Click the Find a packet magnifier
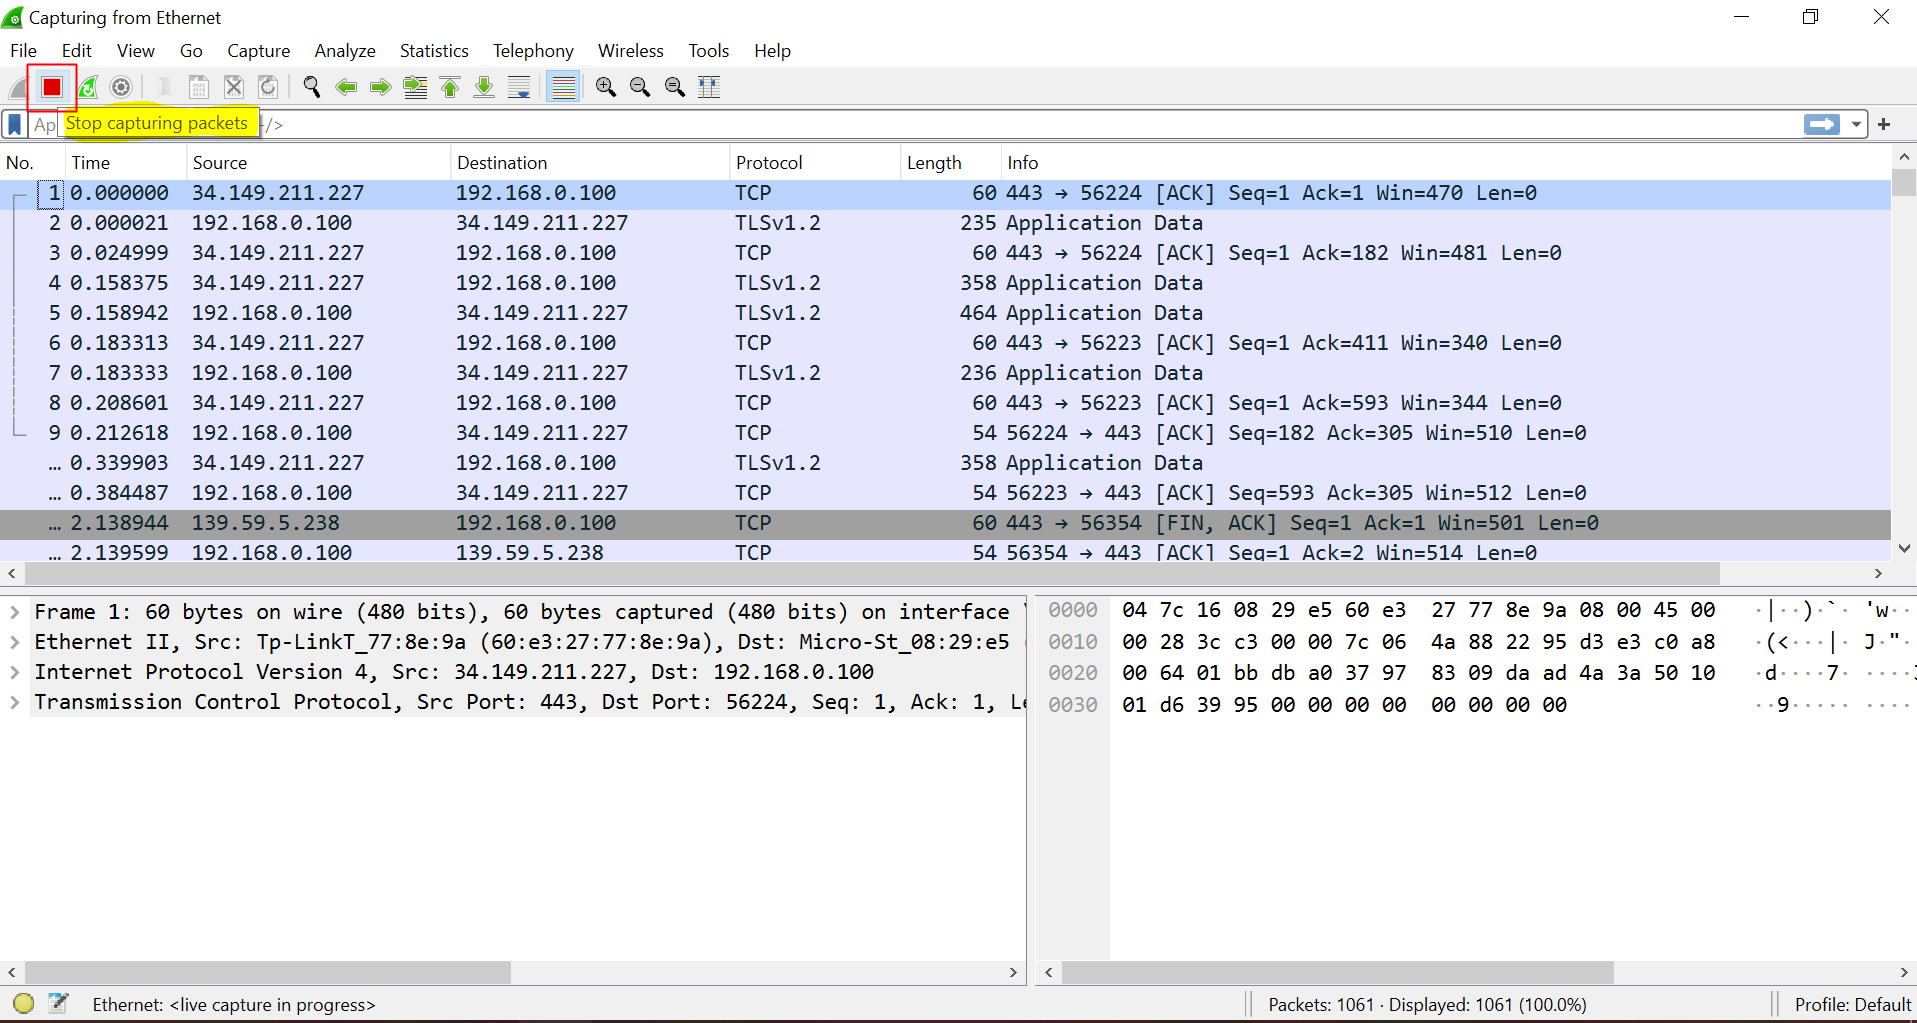This screenshot has height=1023, width=1917. 311,88
